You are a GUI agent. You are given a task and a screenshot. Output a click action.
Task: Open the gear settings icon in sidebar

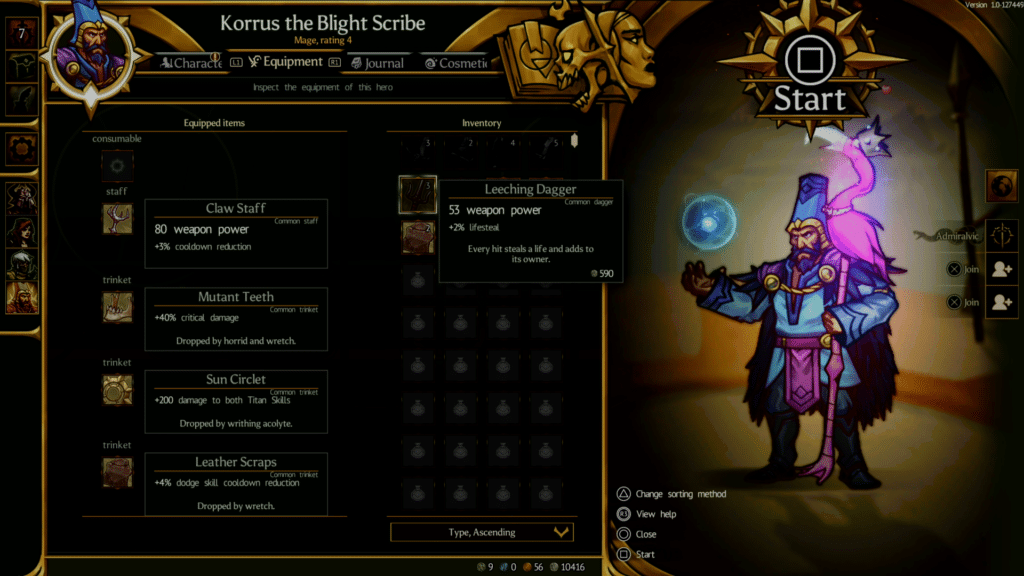22,148
